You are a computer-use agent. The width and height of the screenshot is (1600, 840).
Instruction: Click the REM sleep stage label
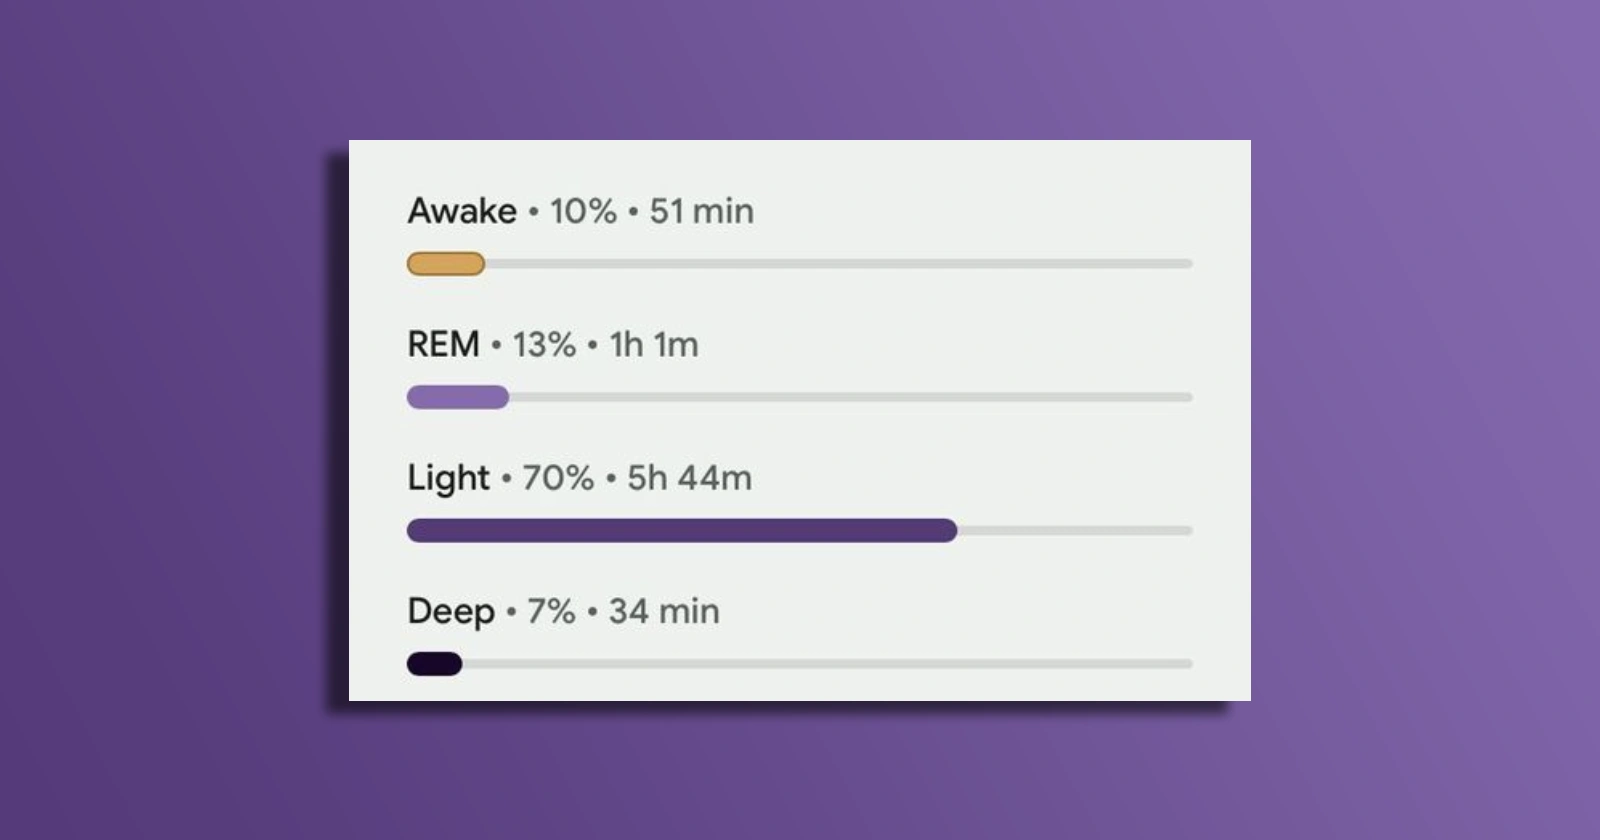tap(443, 344)
